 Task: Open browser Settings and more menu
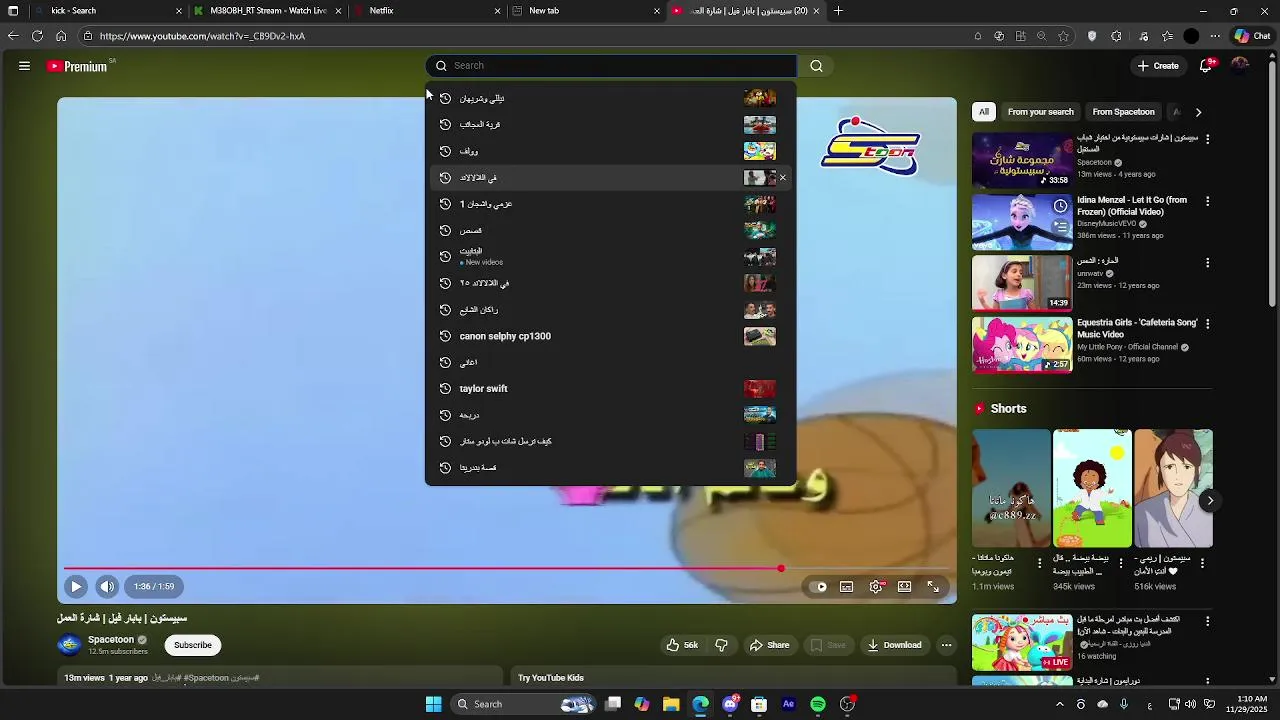pos(1215,36)
